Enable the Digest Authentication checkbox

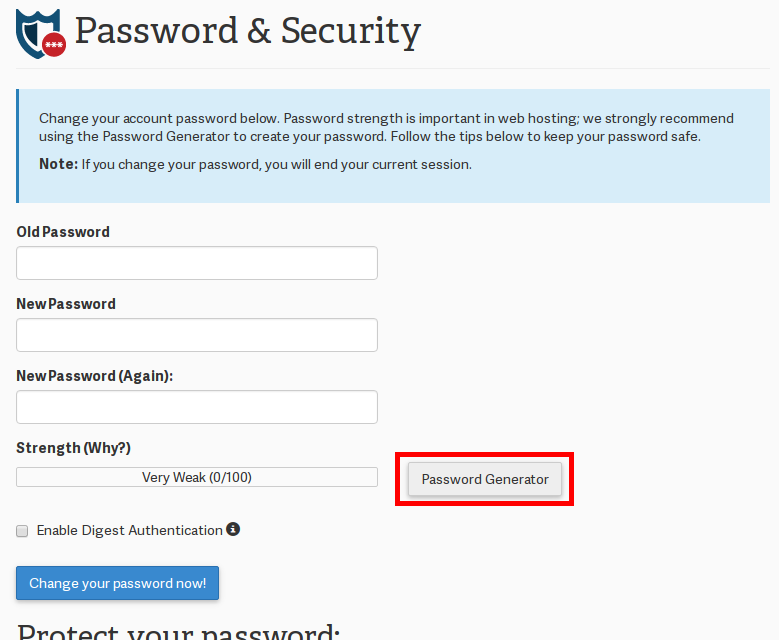pos(22,531)
